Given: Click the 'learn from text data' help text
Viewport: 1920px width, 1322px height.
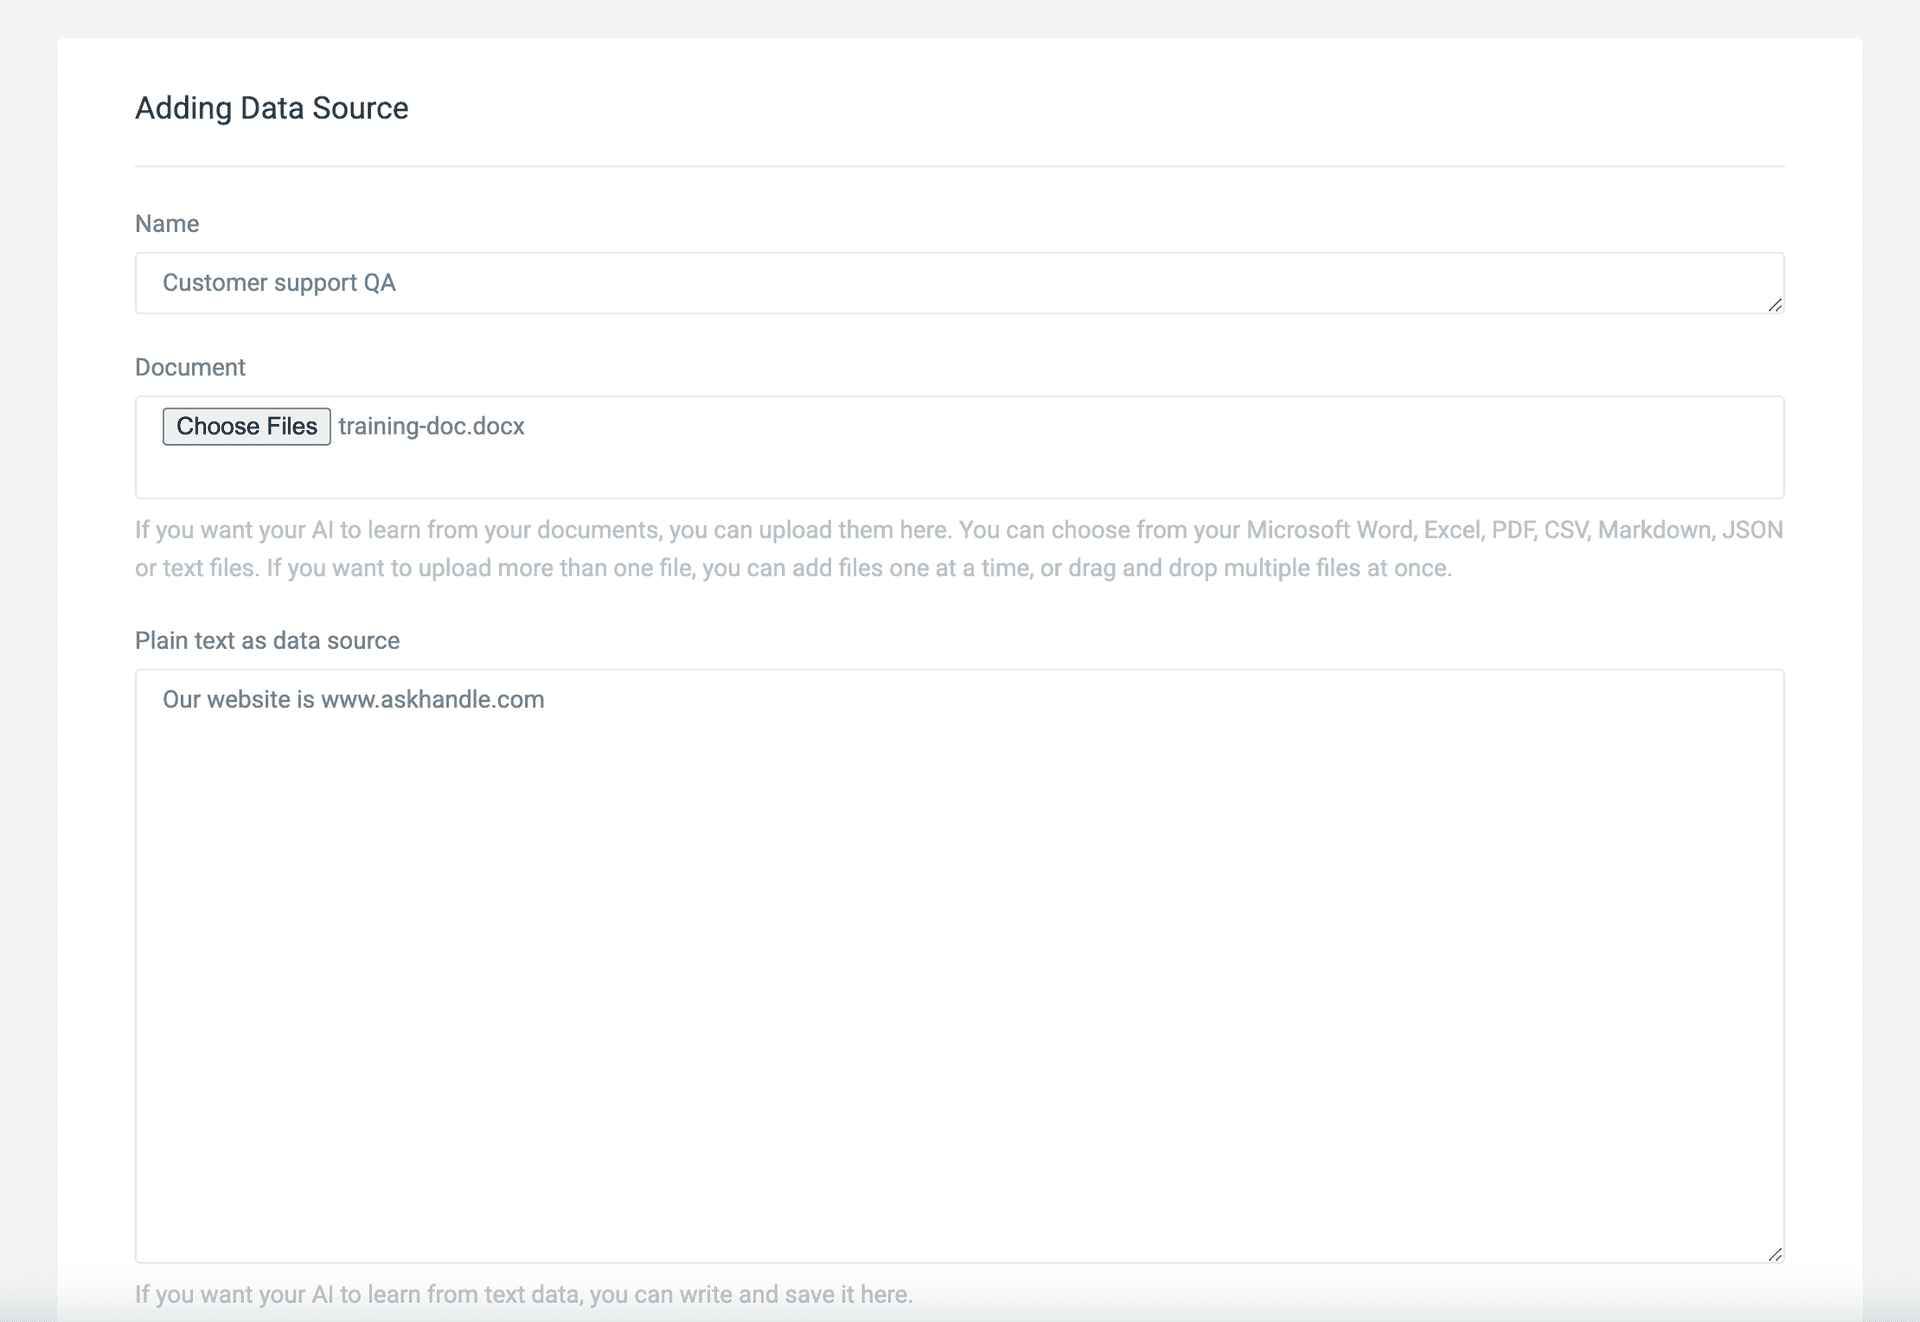Looking at the screenshot, I should [x=524, y=1294].
